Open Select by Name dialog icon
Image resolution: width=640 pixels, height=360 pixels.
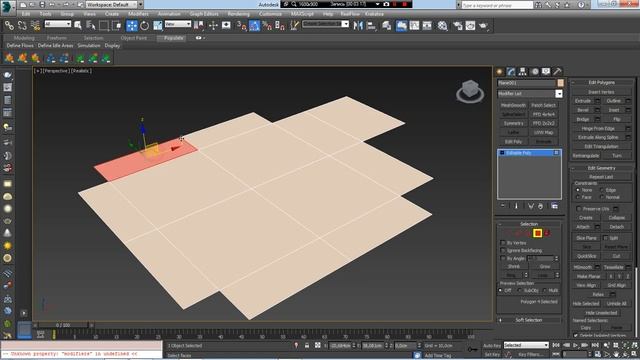(91, 26)
